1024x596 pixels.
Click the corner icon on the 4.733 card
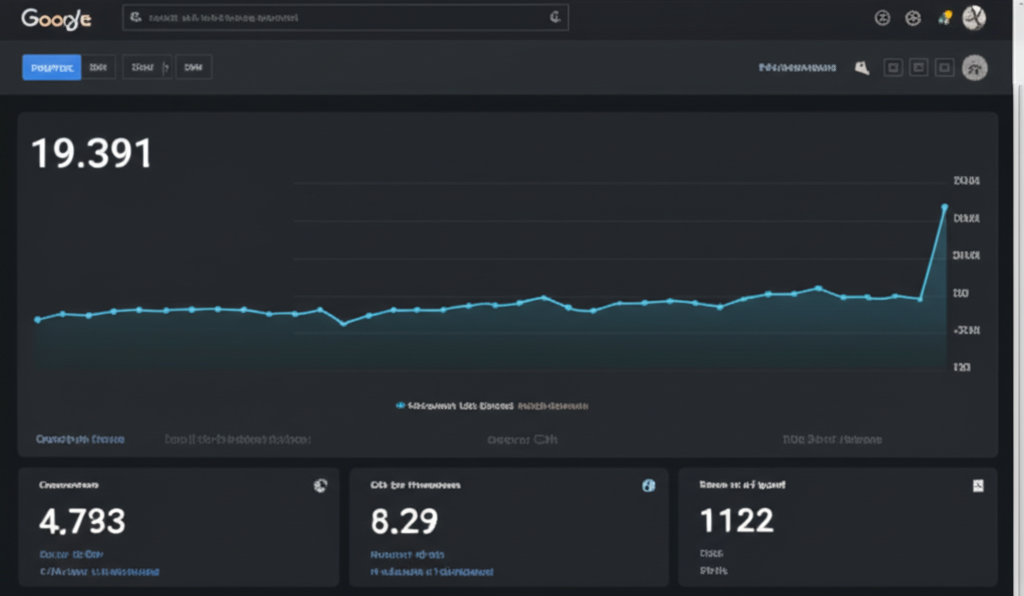click(x=320, y=486)
